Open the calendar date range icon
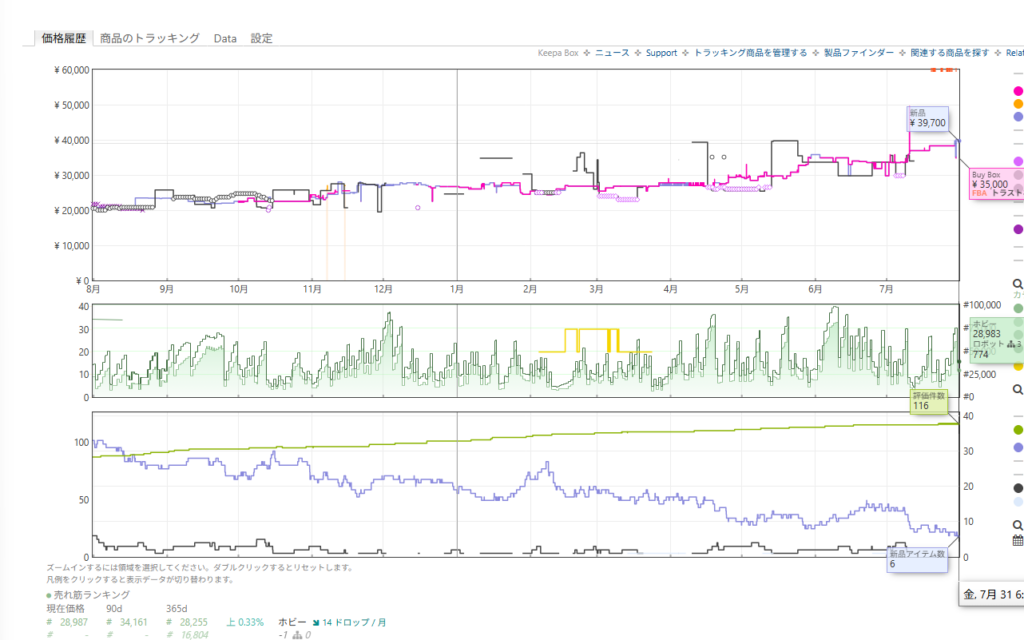1024x640 pixels. (x=1017, y=541)
